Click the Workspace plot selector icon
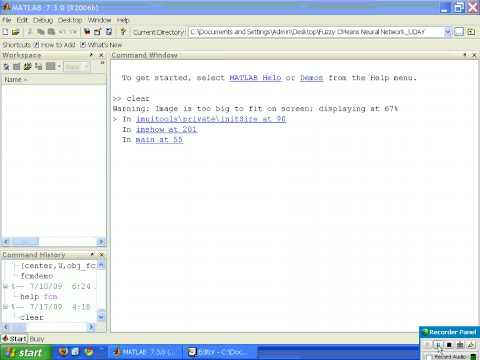This screenshot has width=480, height=360. pyautogui.click(x=50, y=66)
